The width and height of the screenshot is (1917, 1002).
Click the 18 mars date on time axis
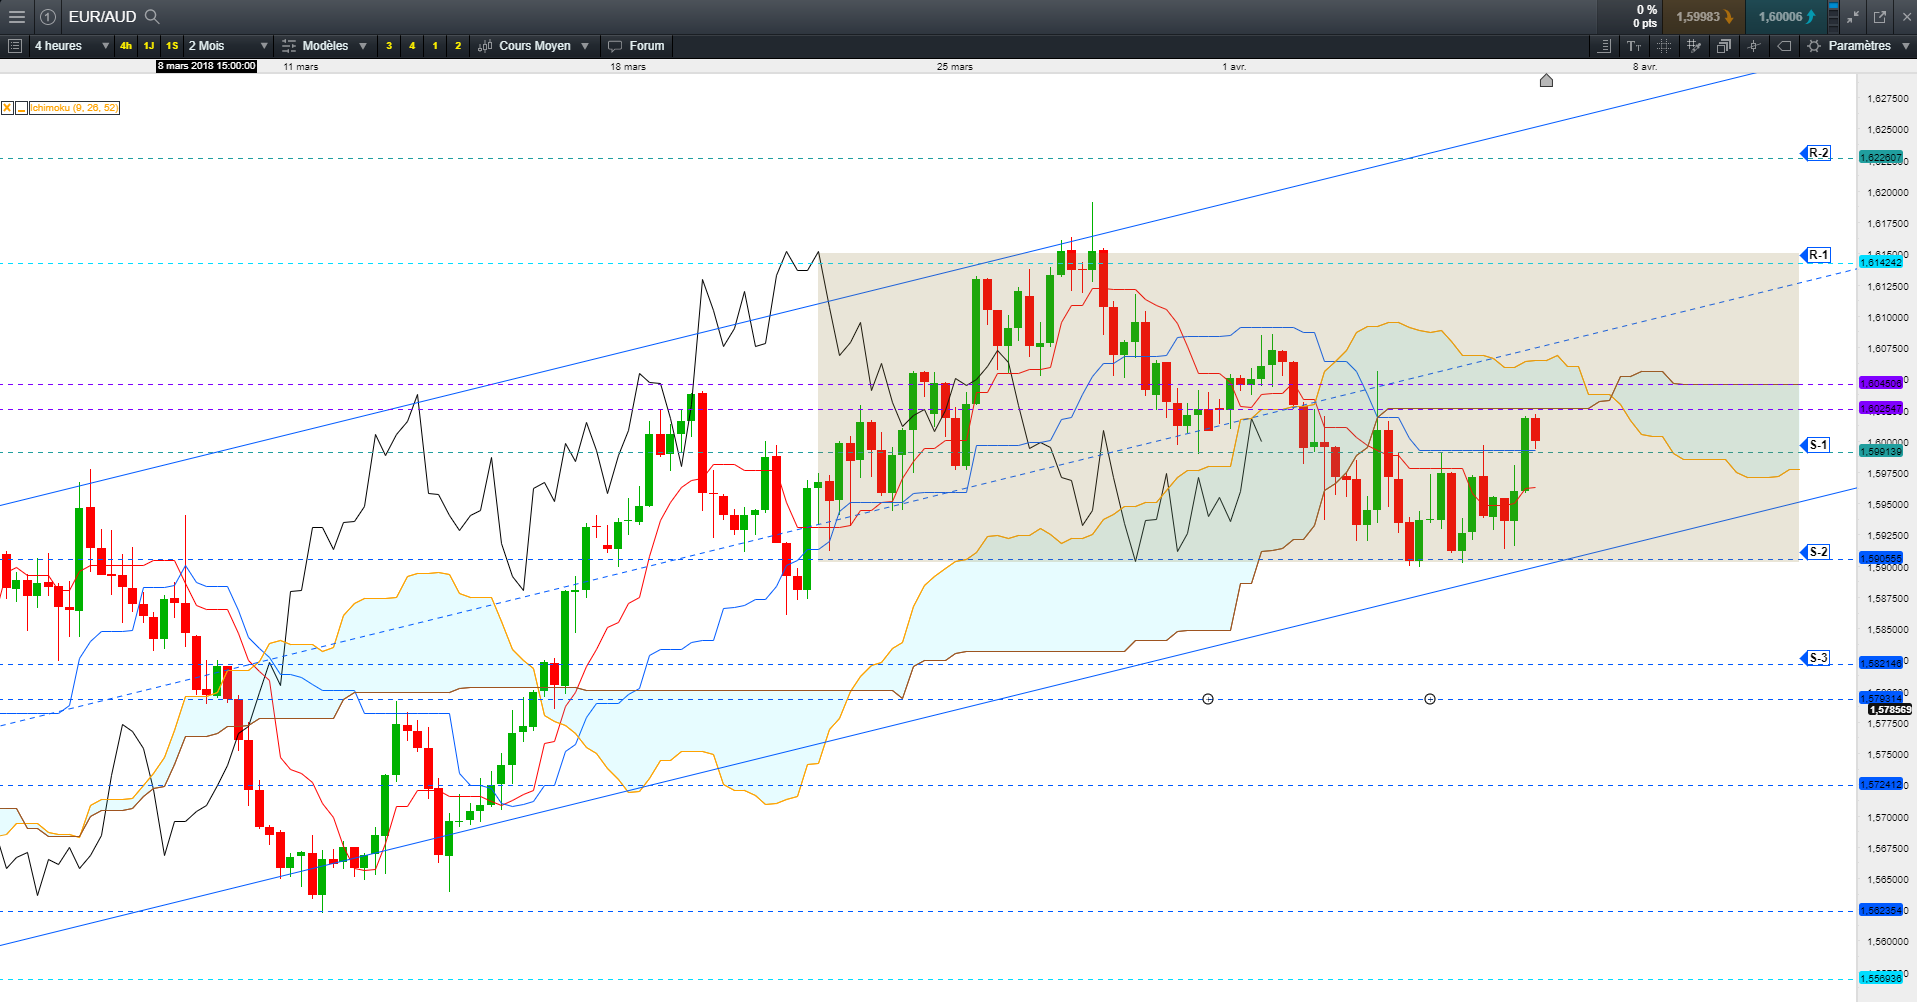(628, 67)
